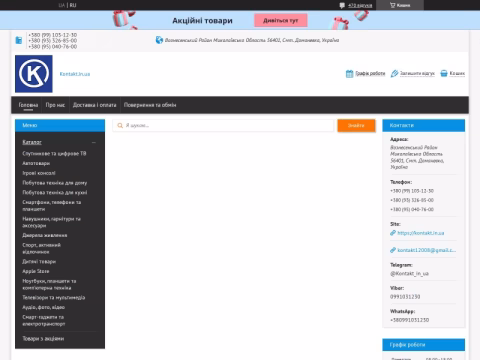Screen dimensions: 480x360
Task: Open the kontakt12008@gmail email link
Action: (x=427, y=250)
